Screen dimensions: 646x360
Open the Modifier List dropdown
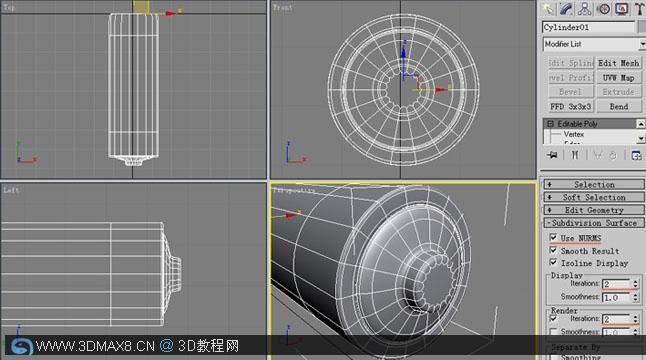coord(594,44)
